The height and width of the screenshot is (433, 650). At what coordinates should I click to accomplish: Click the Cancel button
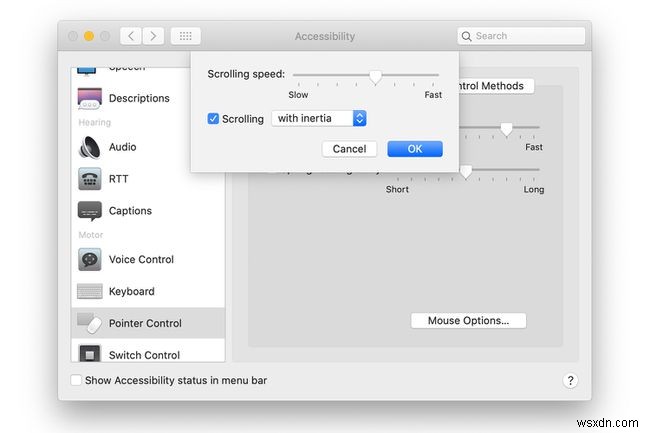click(x=349, y=149)
